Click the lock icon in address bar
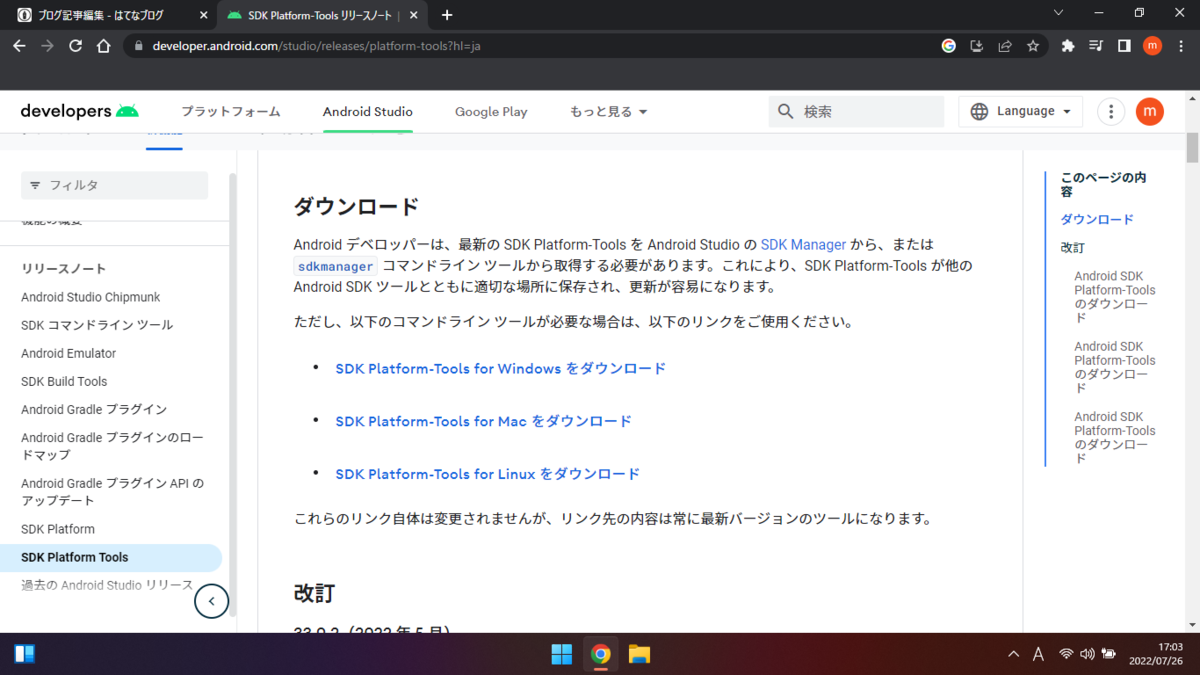The height and width of the screenshot is (675, 1200). click(x=138, y=46)
